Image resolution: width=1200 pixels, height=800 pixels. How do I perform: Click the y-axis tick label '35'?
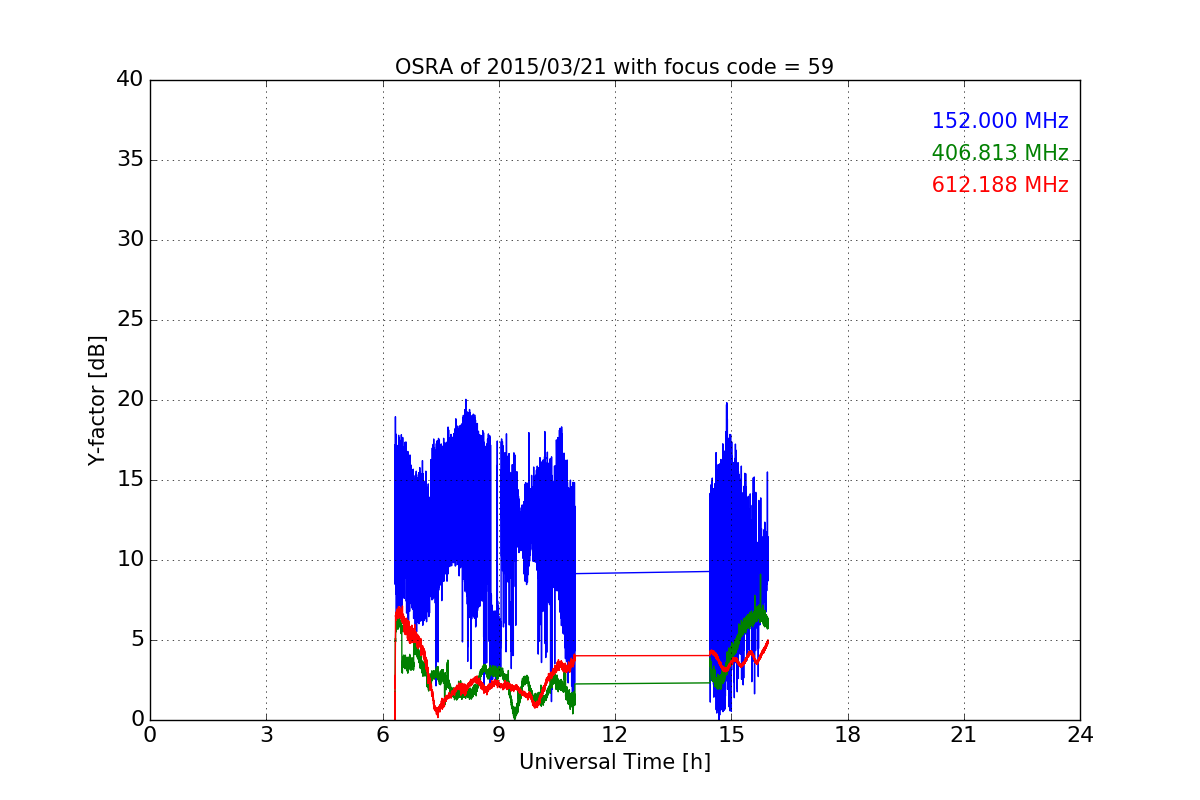130,160
